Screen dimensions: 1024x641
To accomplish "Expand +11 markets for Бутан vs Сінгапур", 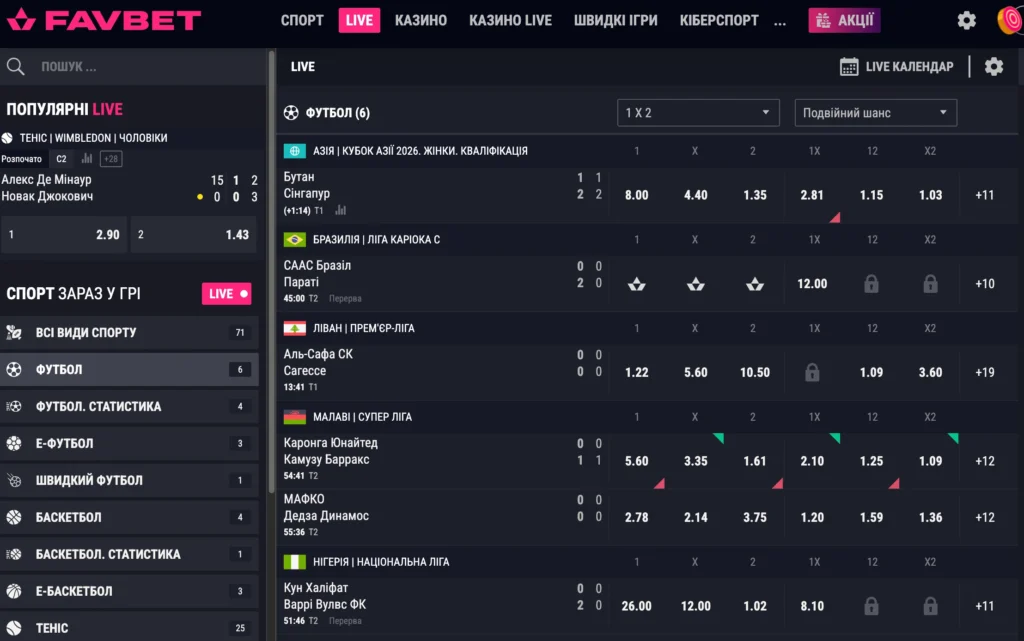I will point(984,195).
